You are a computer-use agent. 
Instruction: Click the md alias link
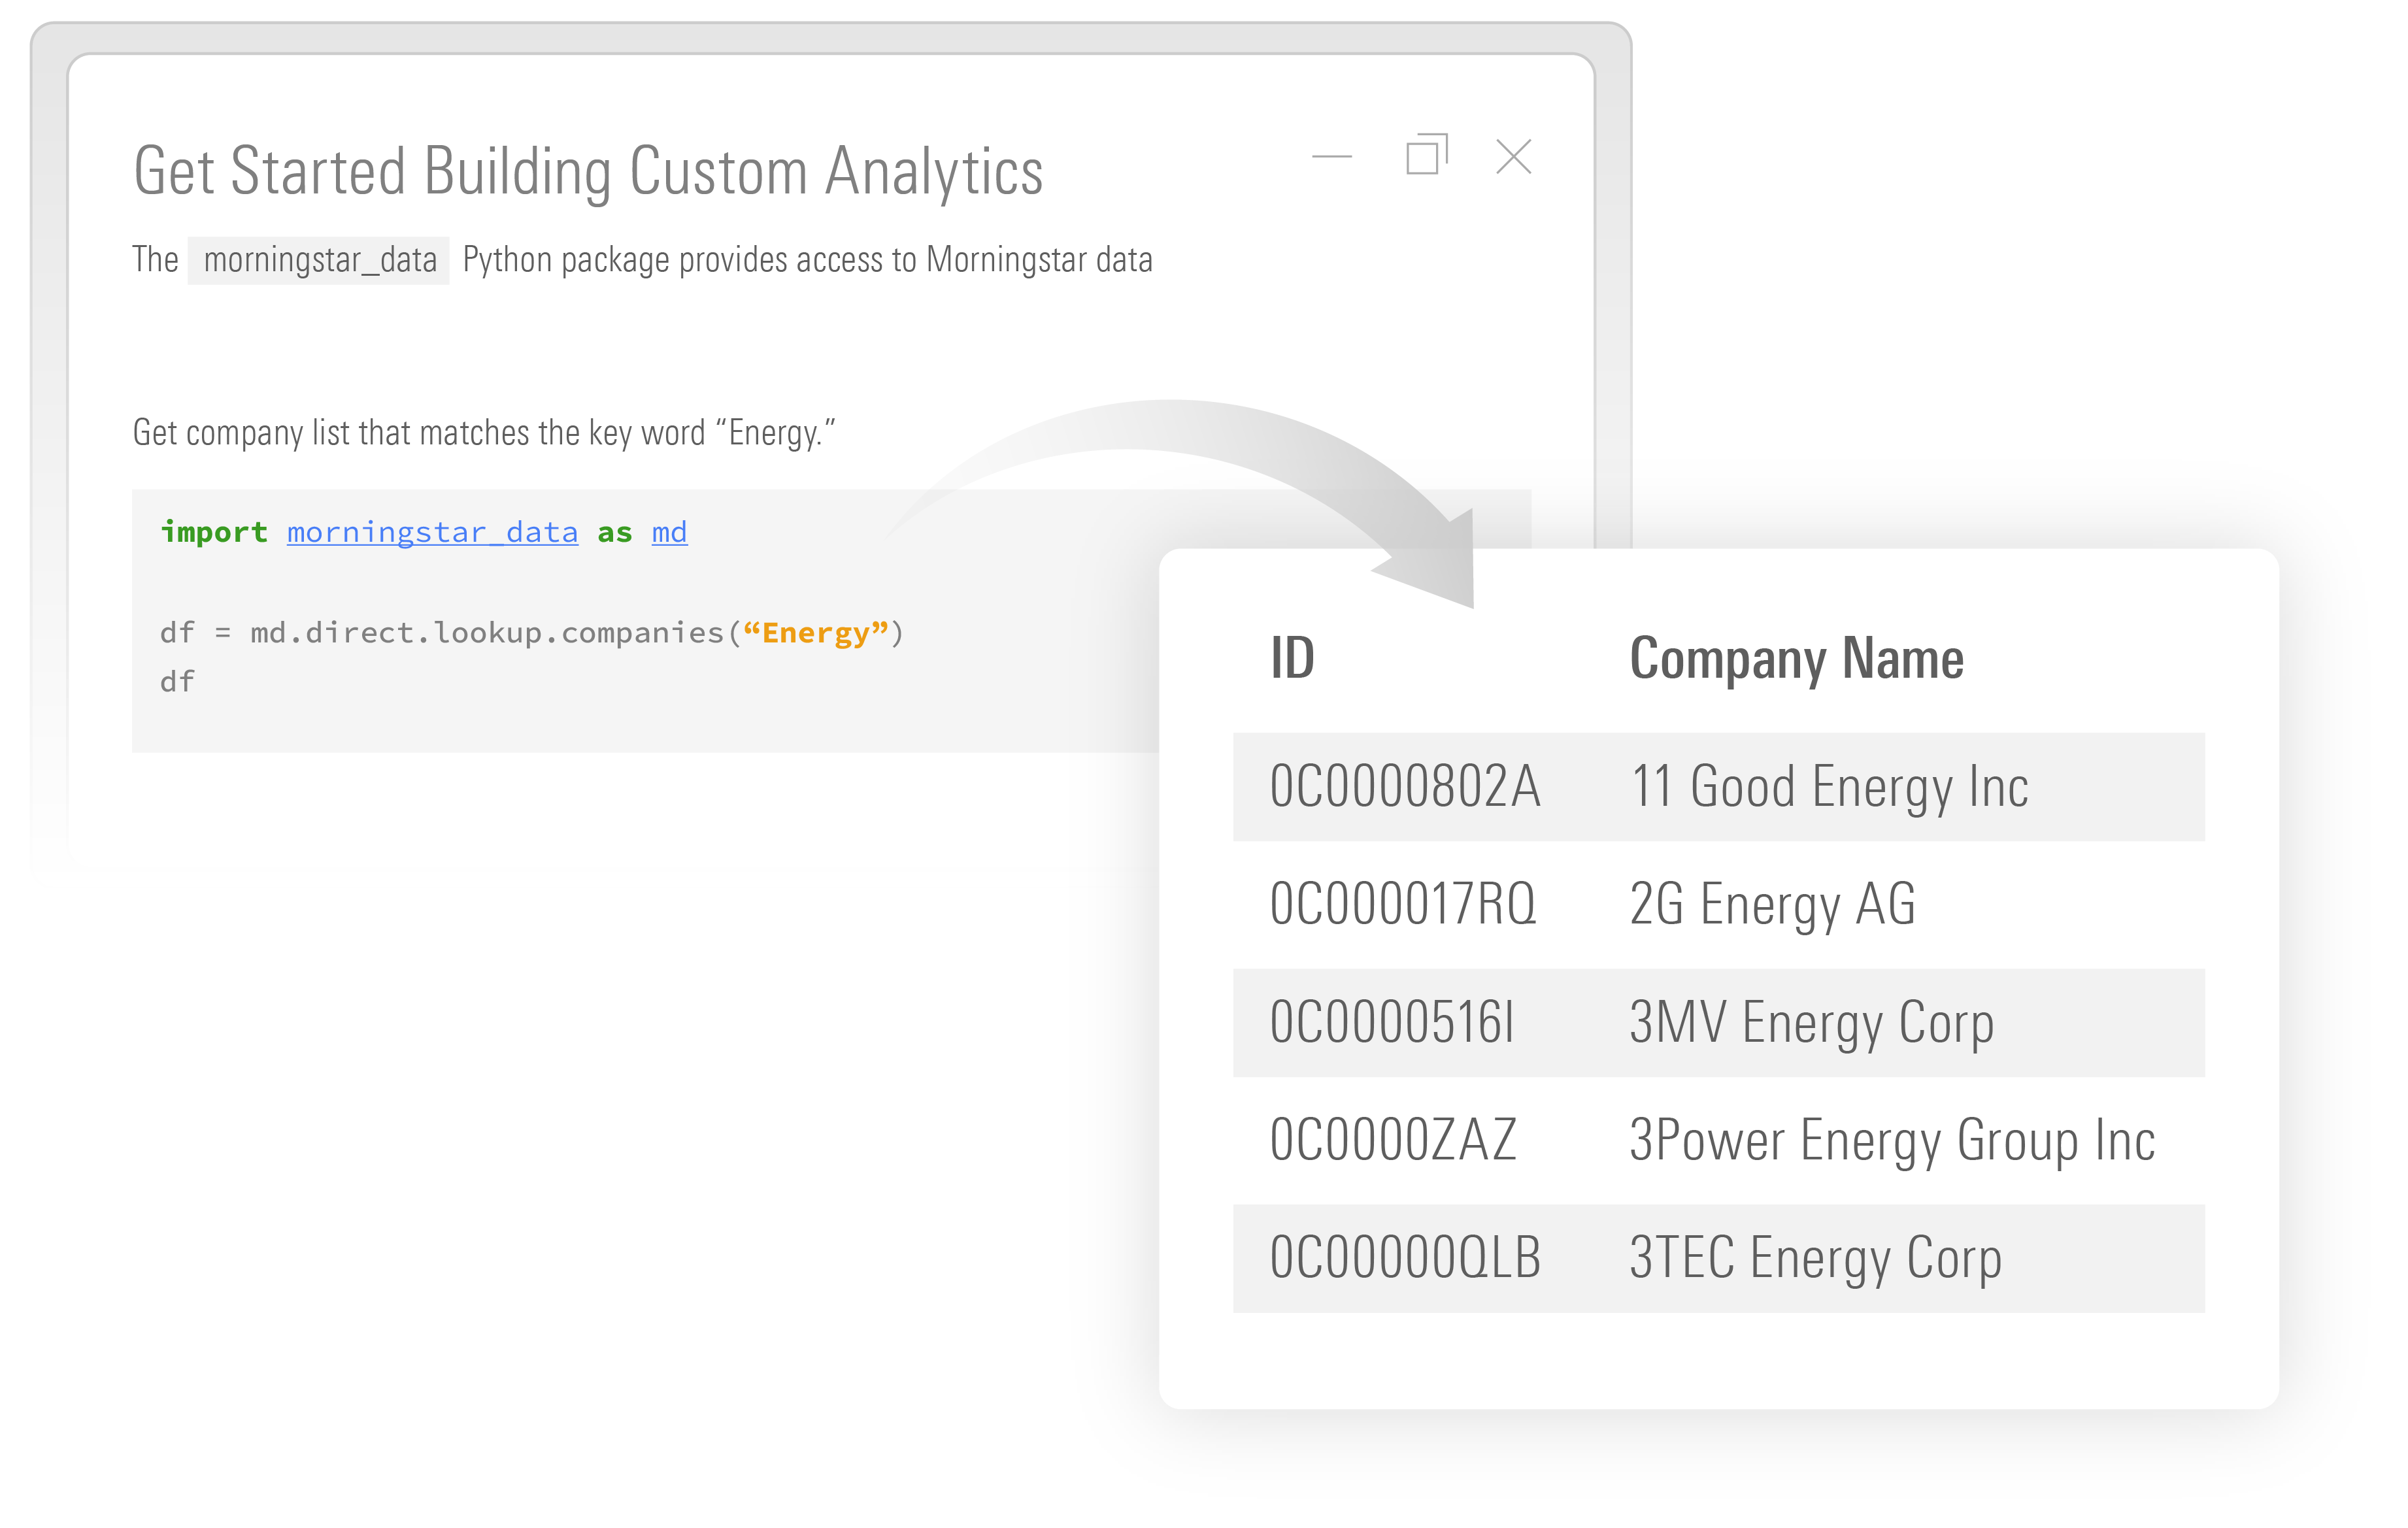pos(669,532)
